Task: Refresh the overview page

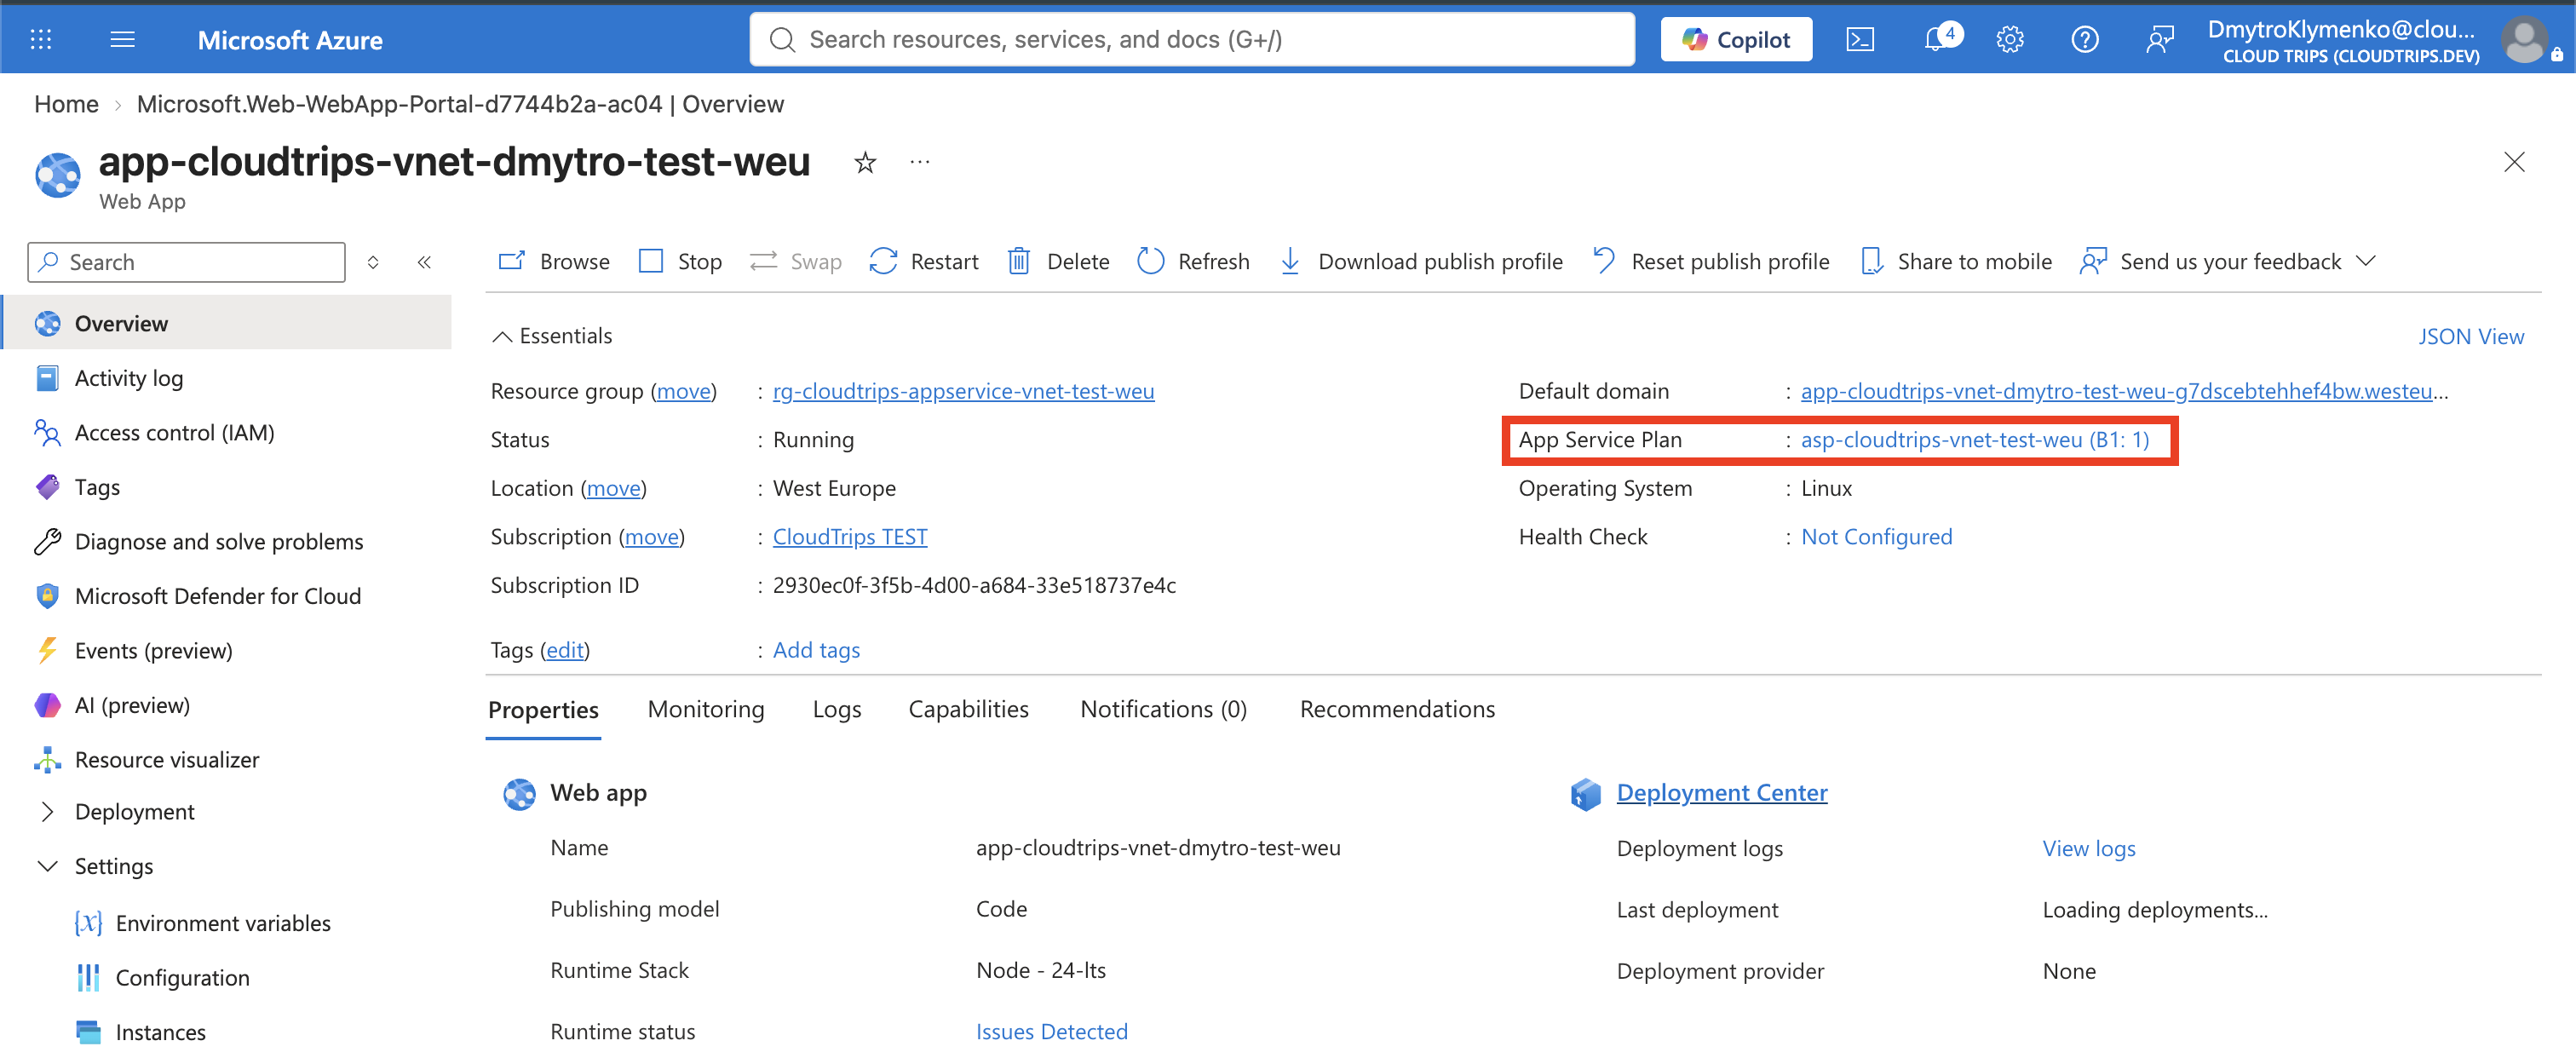Action: (1194, 261)
